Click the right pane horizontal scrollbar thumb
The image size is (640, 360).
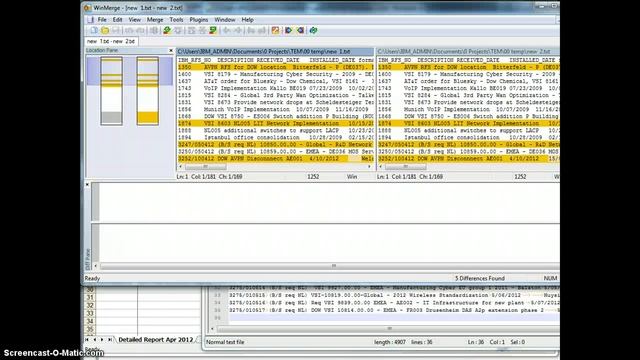pos(406,167)
